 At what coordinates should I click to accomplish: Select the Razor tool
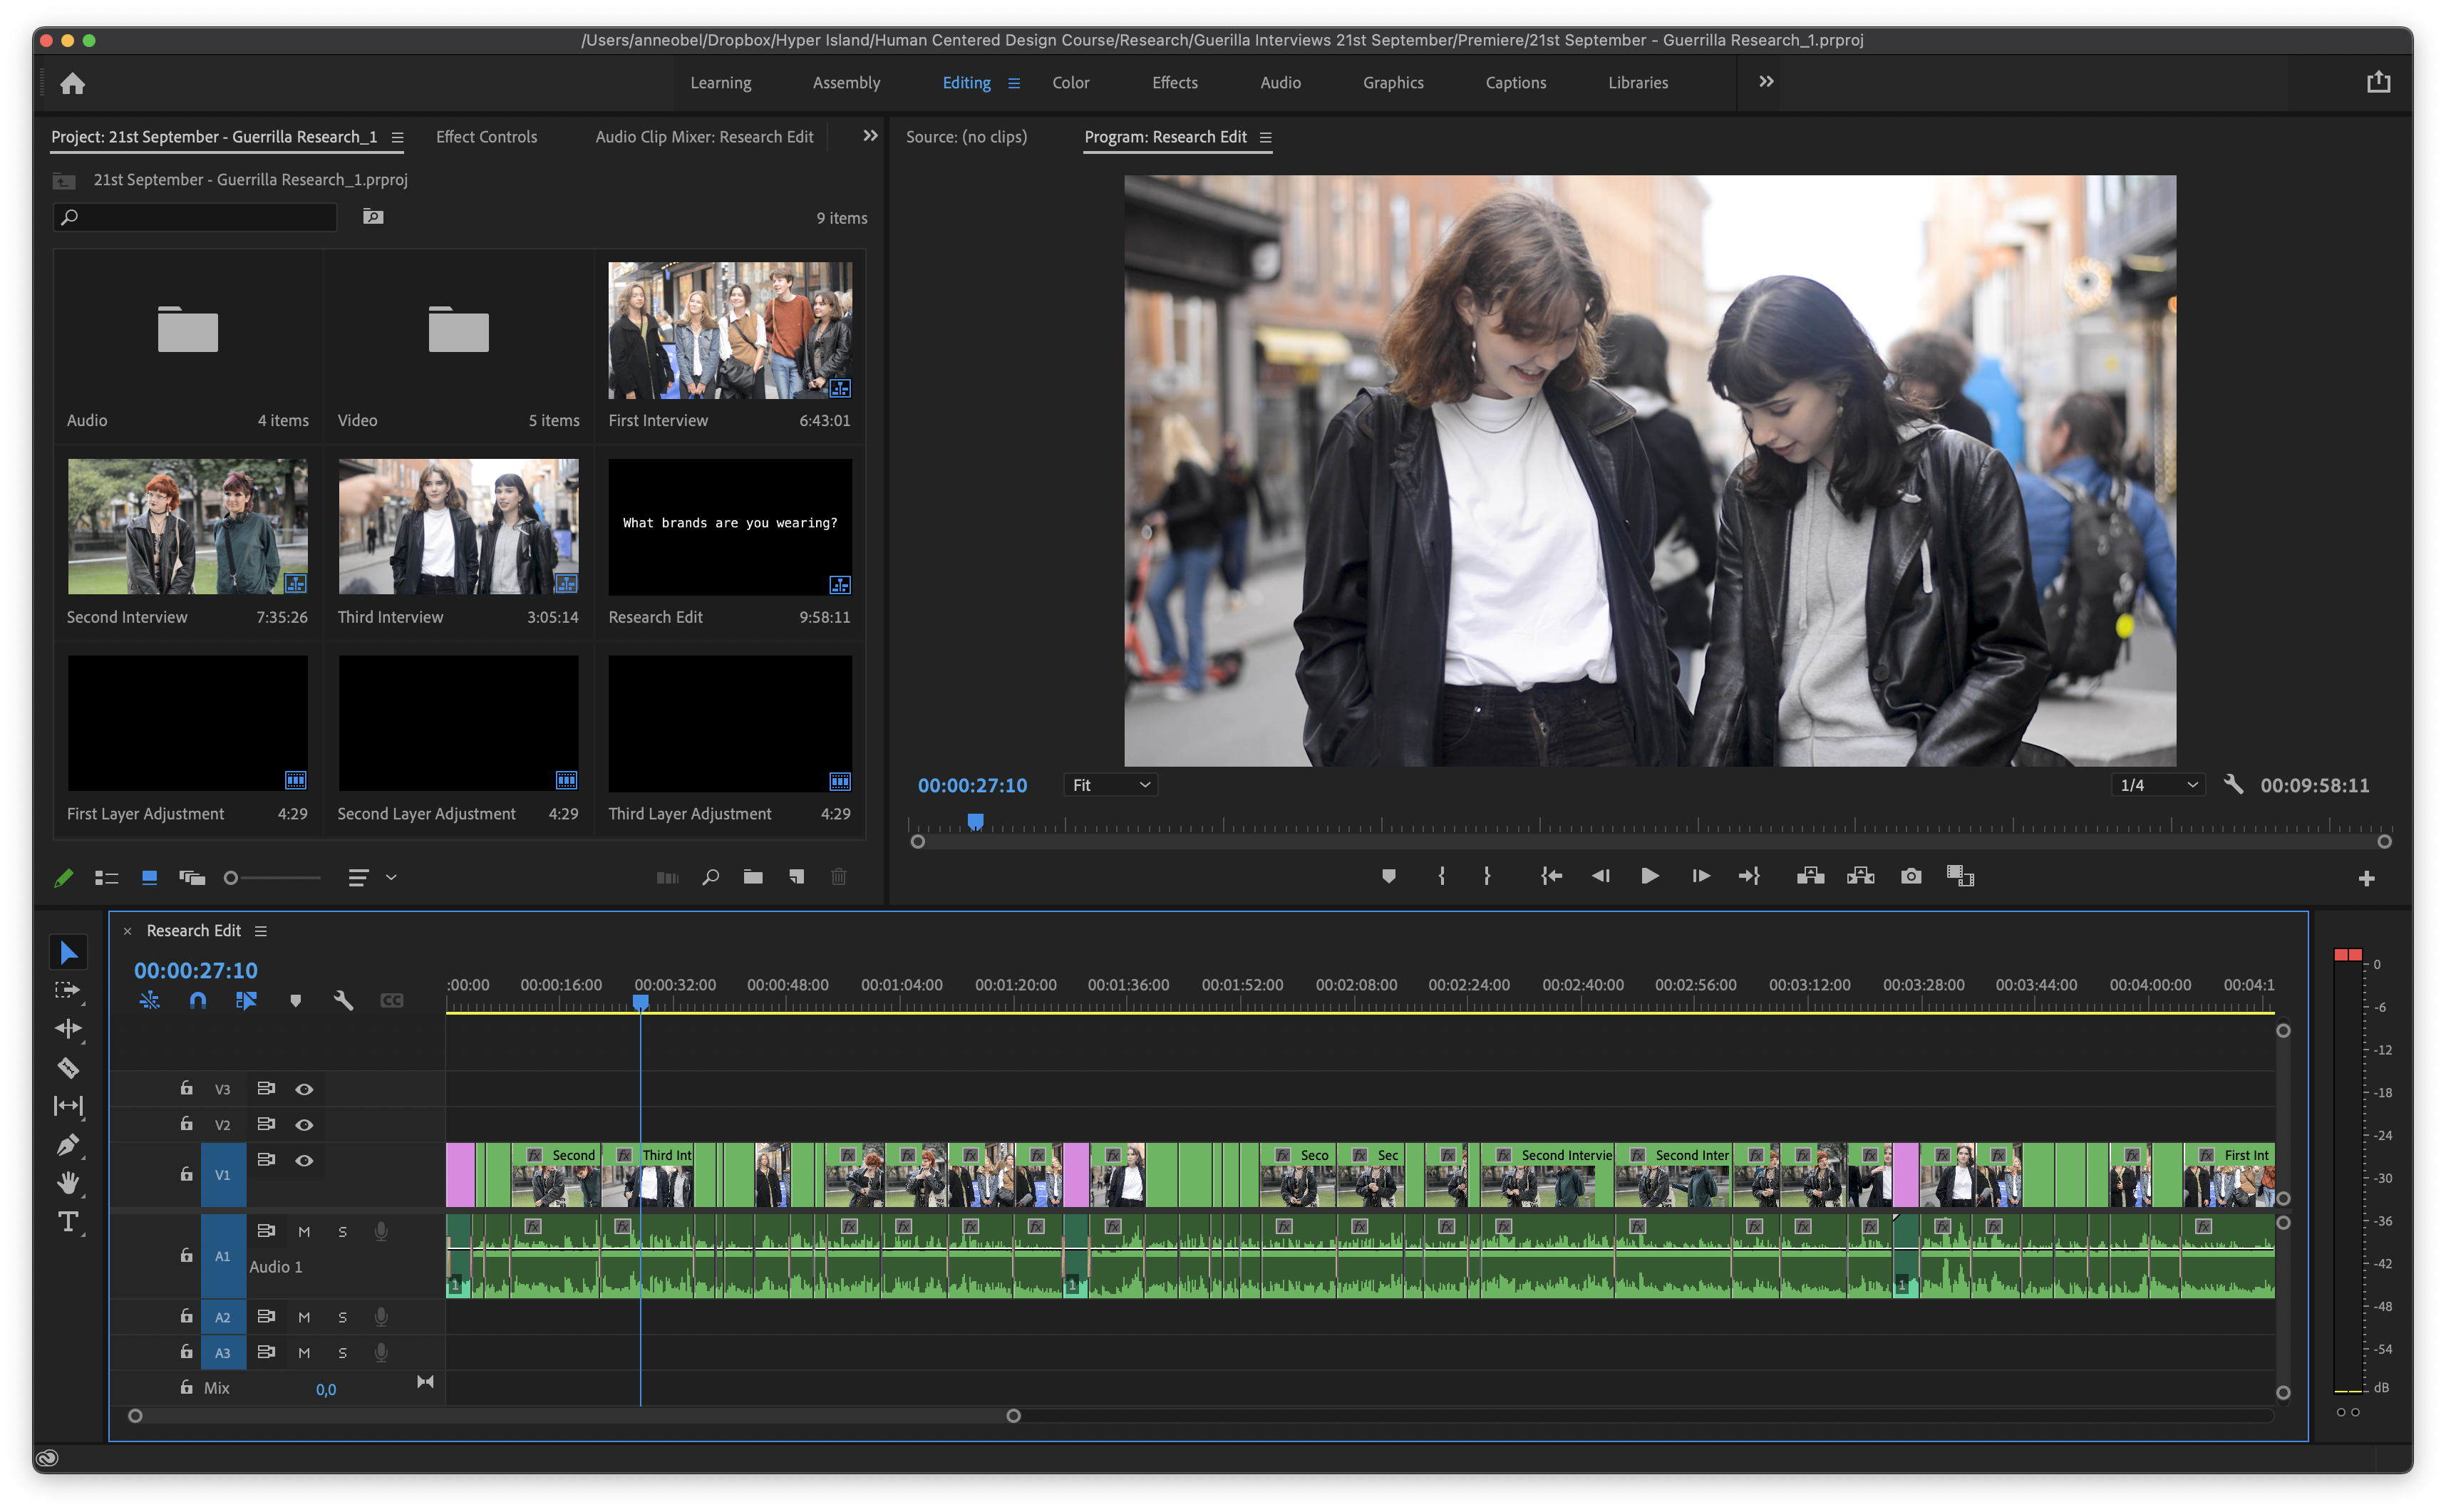point(67,1068)
